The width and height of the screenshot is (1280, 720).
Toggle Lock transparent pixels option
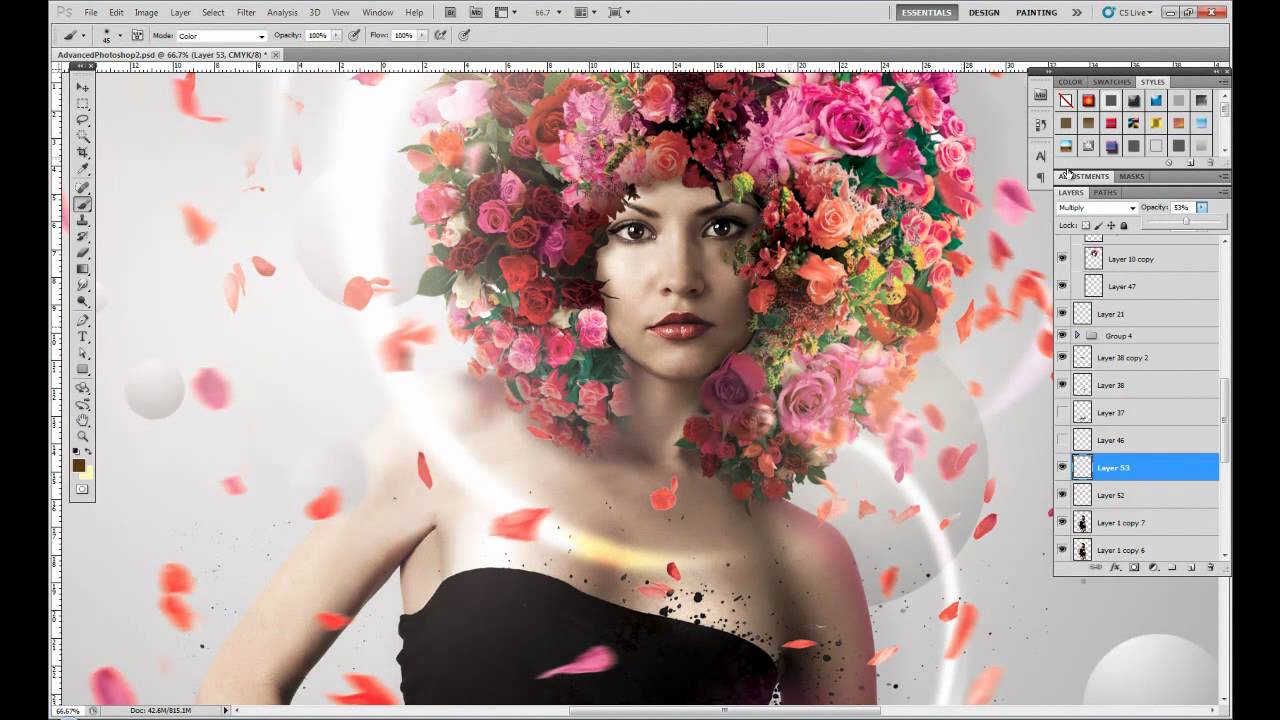1086,225
